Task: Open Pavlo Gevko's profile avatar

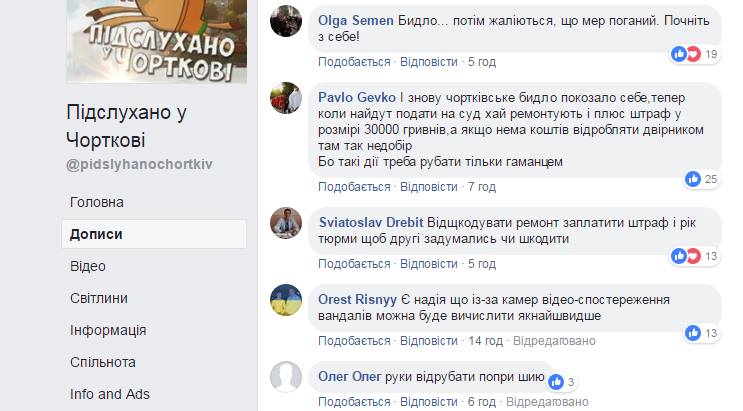Action: (286, 98)
